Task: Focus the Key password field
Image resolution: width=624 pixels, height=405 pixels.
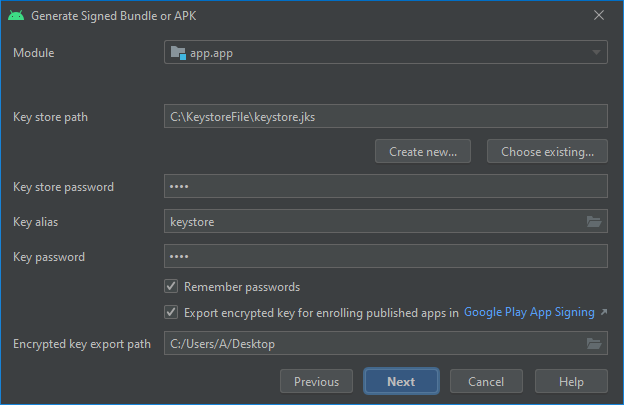Action: [386, 256]
